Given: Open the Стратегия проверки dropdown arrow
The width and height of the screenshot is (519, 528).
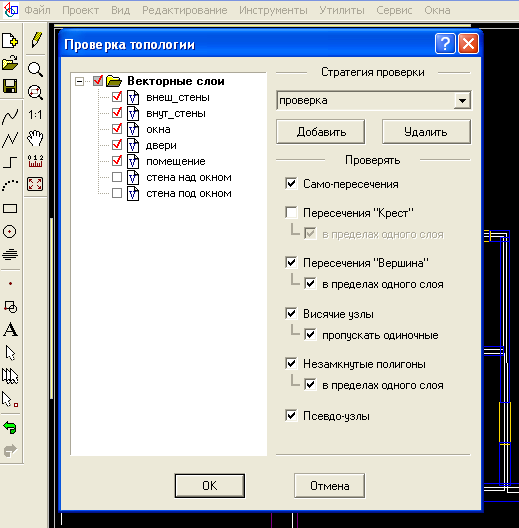Looking at the screenshot, I should point(462,100).
